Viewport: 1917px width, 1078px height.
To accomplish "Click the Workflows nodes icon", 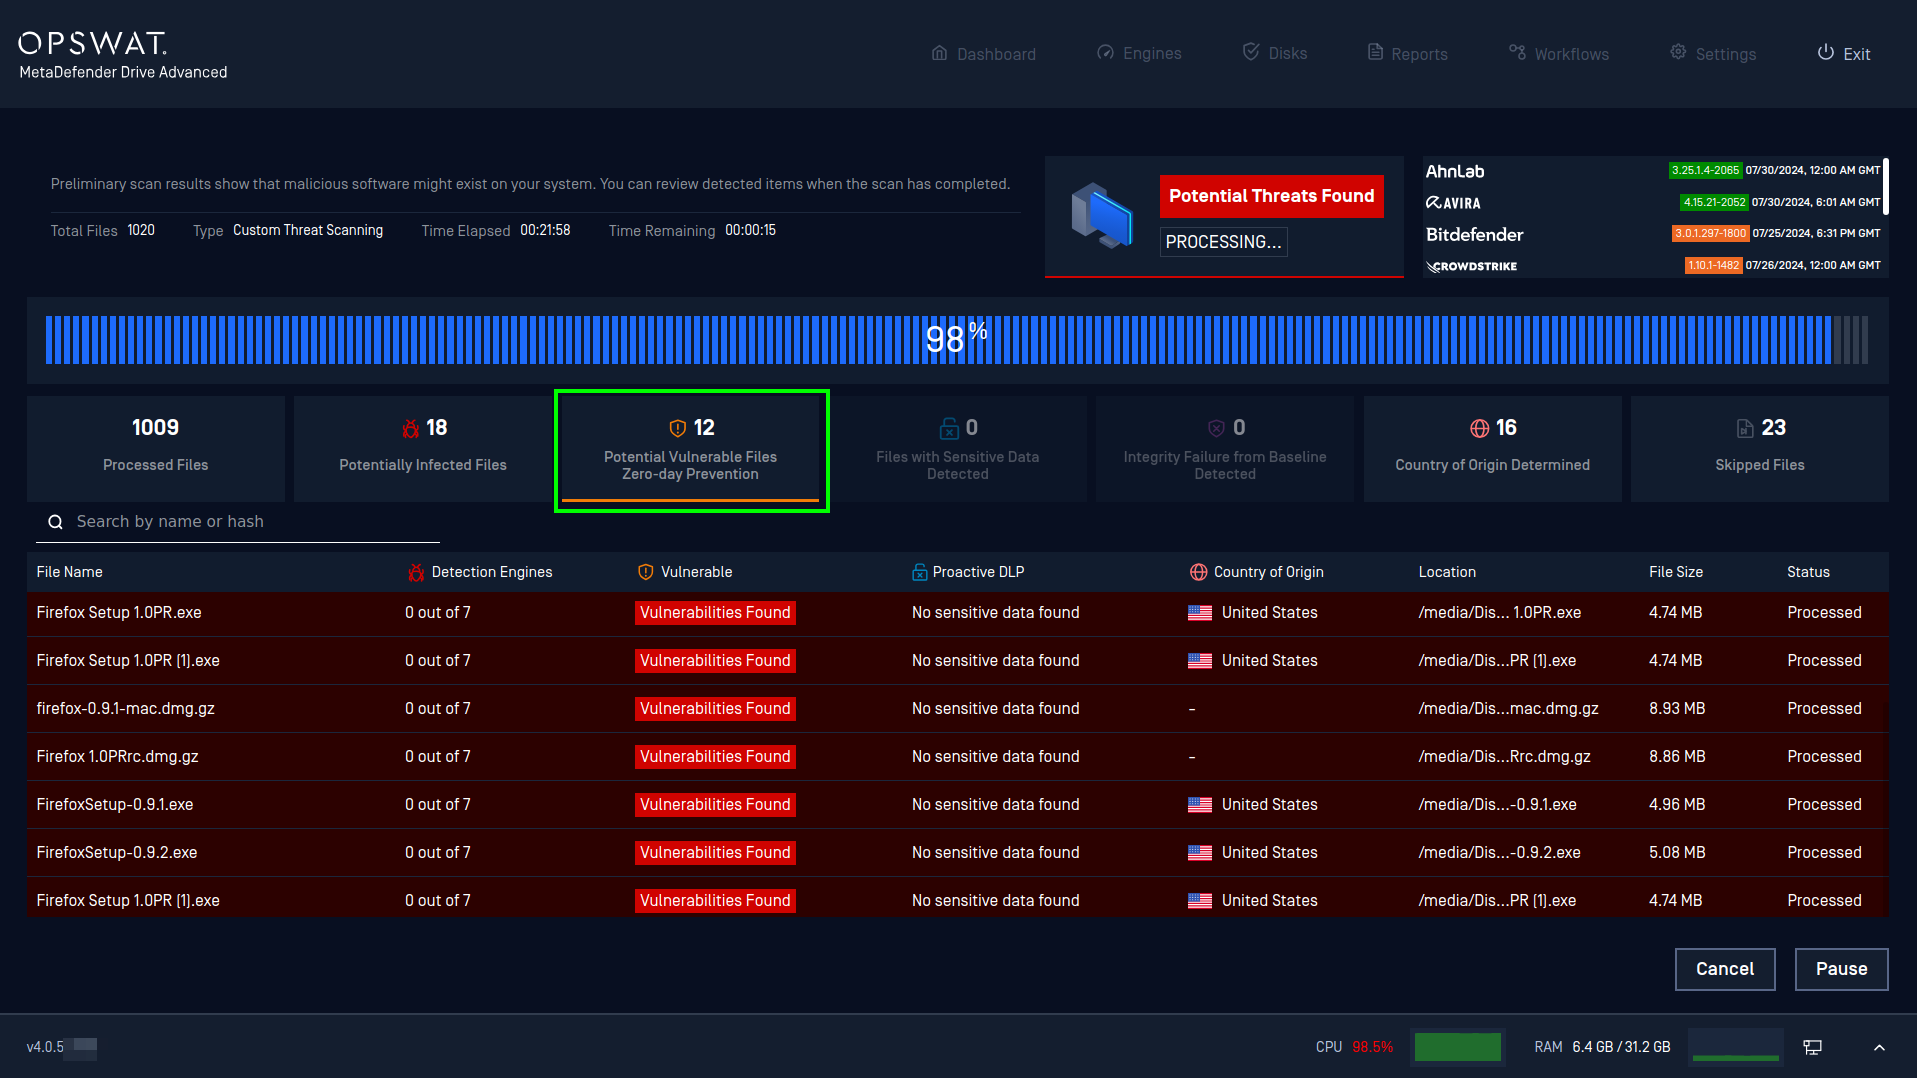I will 1517,52.
